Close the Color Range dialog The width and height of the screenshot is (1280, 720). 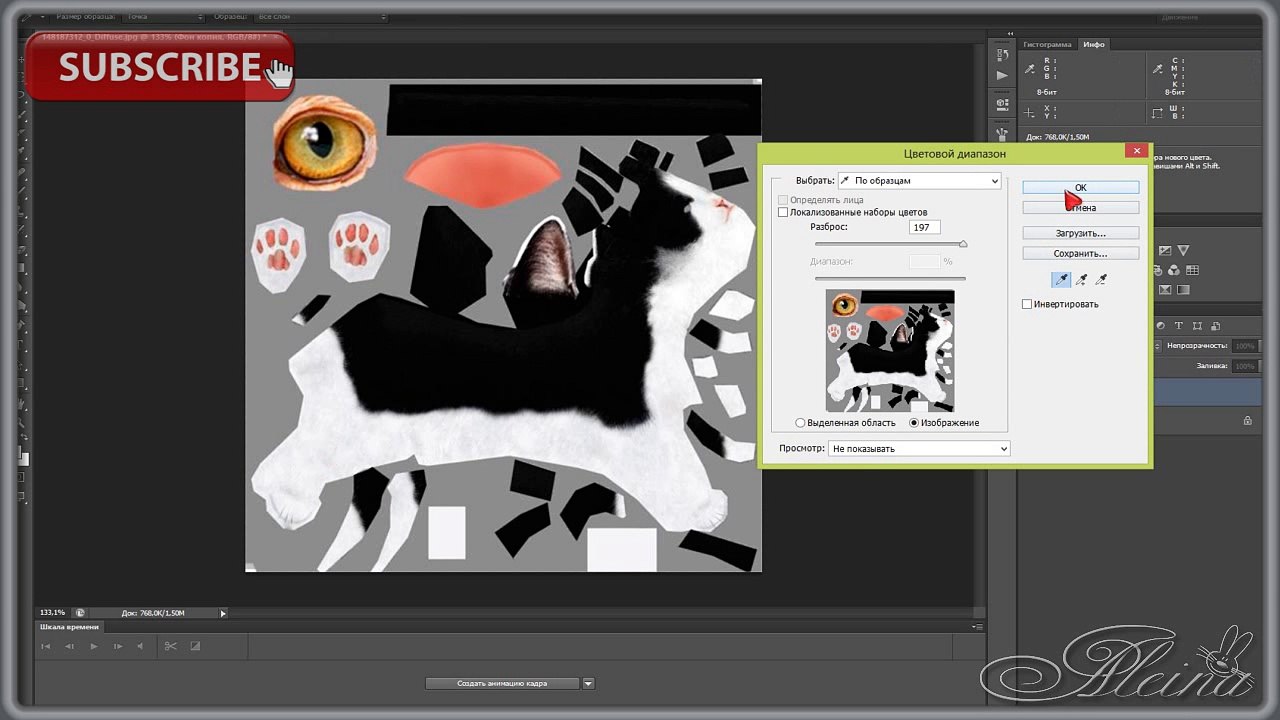coord(1136,151)
